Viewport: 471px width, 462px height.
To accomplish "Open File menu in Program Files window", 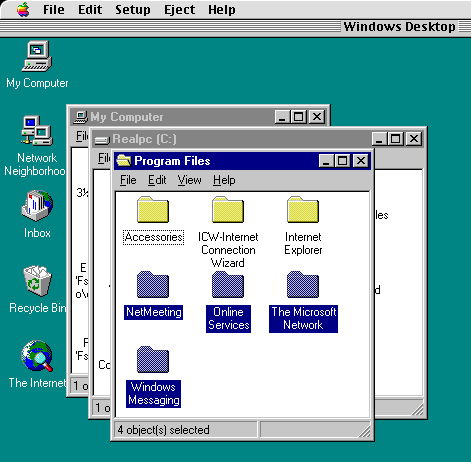I will coord(128,180).
